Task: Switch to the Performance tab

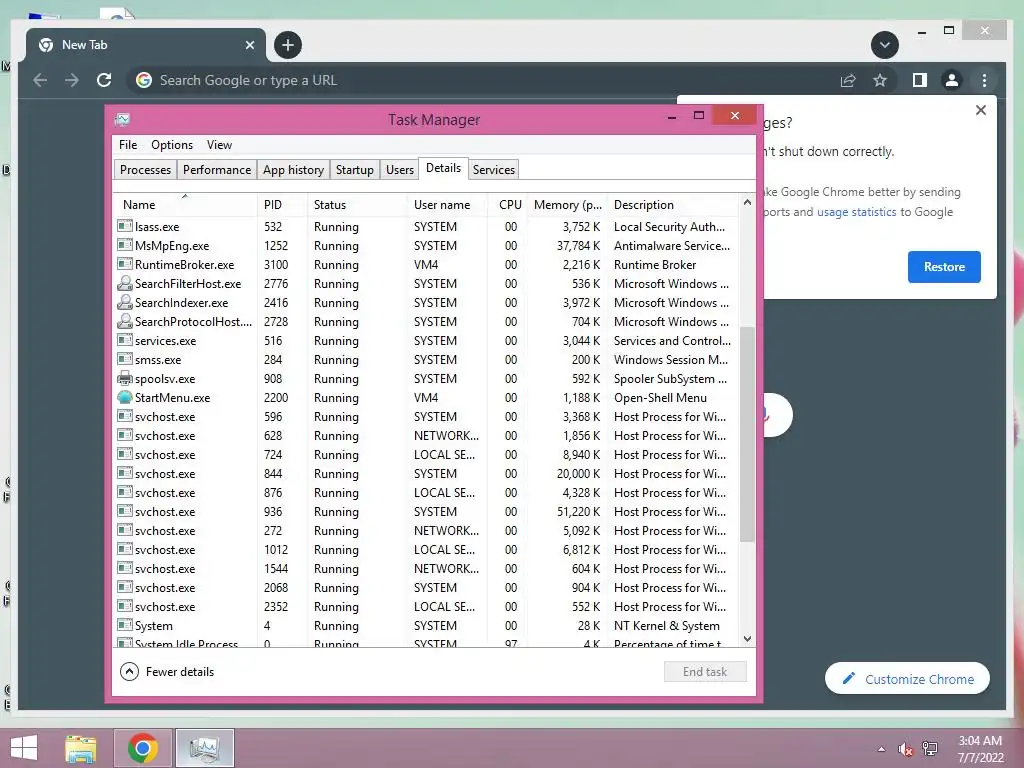Action: click(x=217, y=170)
